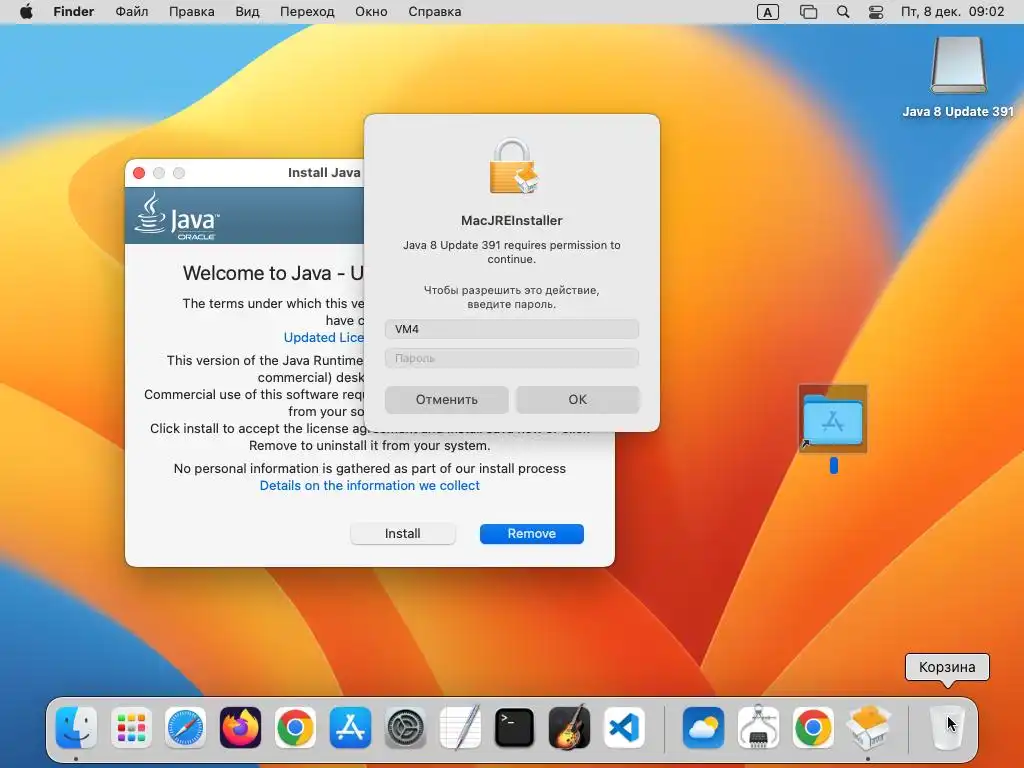Image resolution: width=1024 pixels, height=768 pixels.
Task: Click the padlock icon in the MacJREInstaller dialog
Action: coord(513,166)
